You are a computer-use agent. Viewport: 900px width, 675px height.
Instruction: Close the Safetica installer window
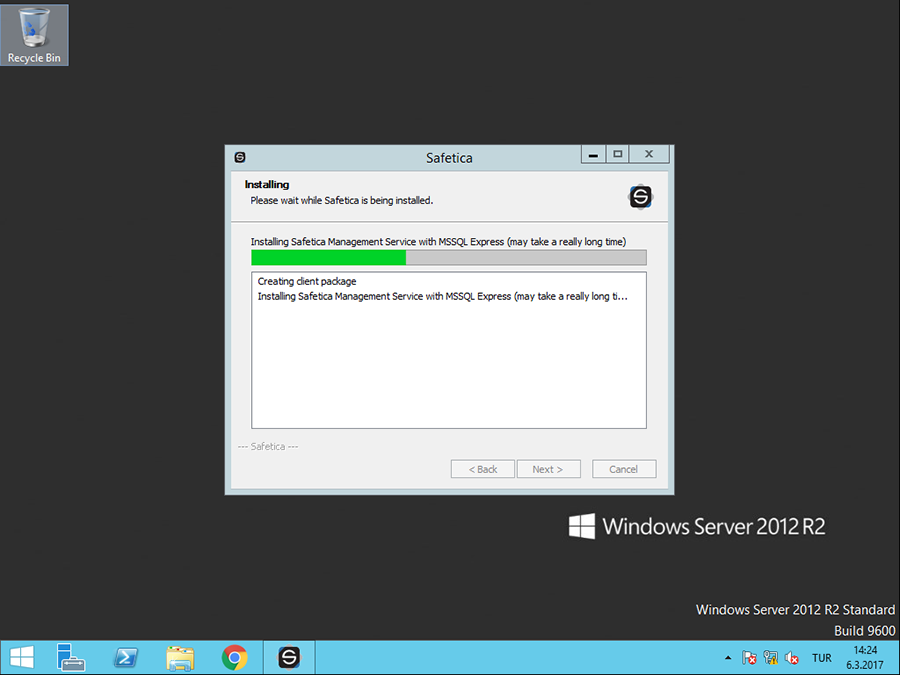point(649,154)
